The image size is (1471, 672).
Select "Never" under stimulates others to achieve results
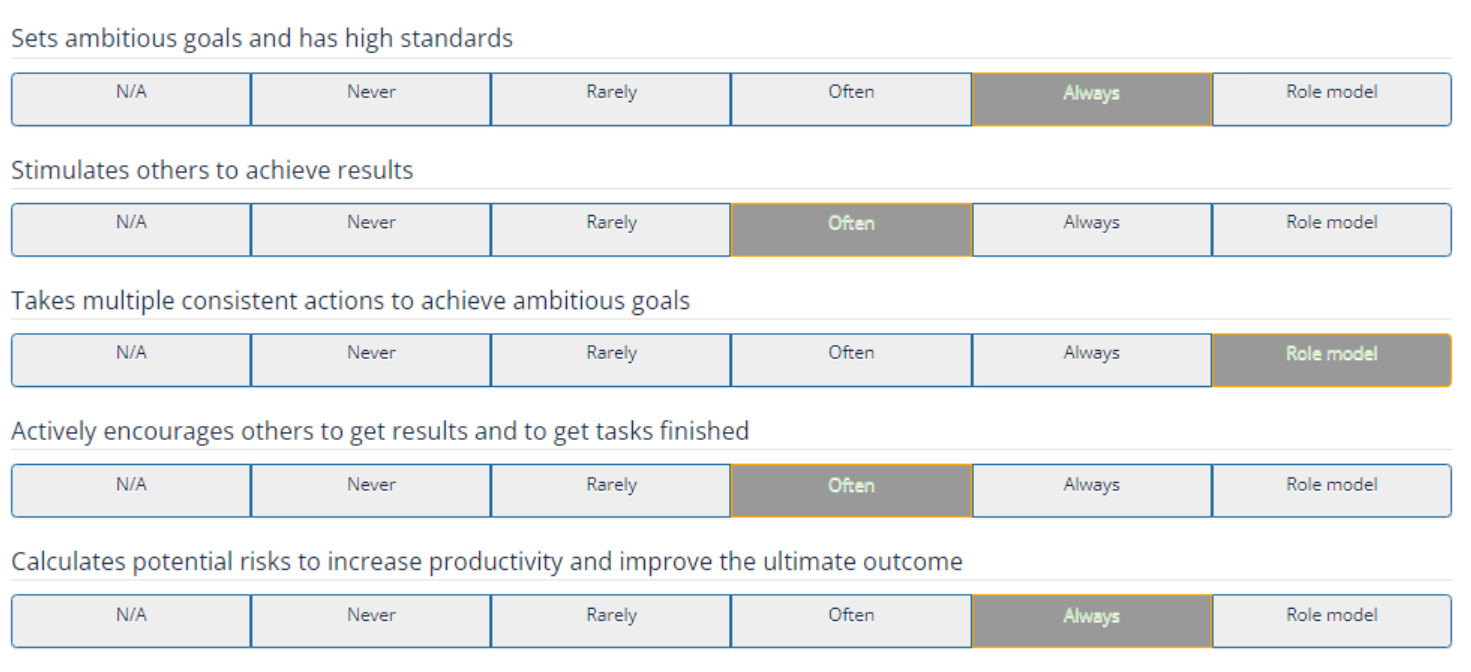[371, 229]
